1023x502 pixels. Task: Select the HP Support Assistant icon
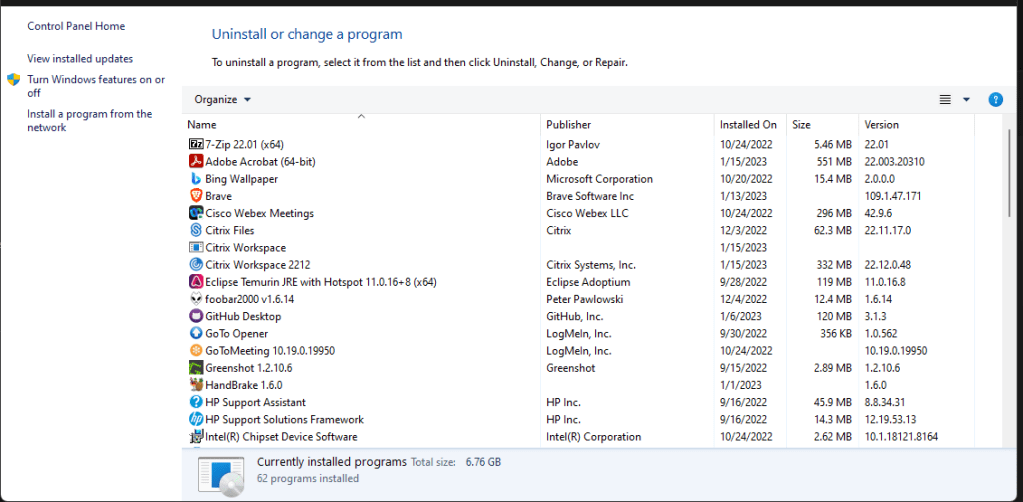[196, 402]
